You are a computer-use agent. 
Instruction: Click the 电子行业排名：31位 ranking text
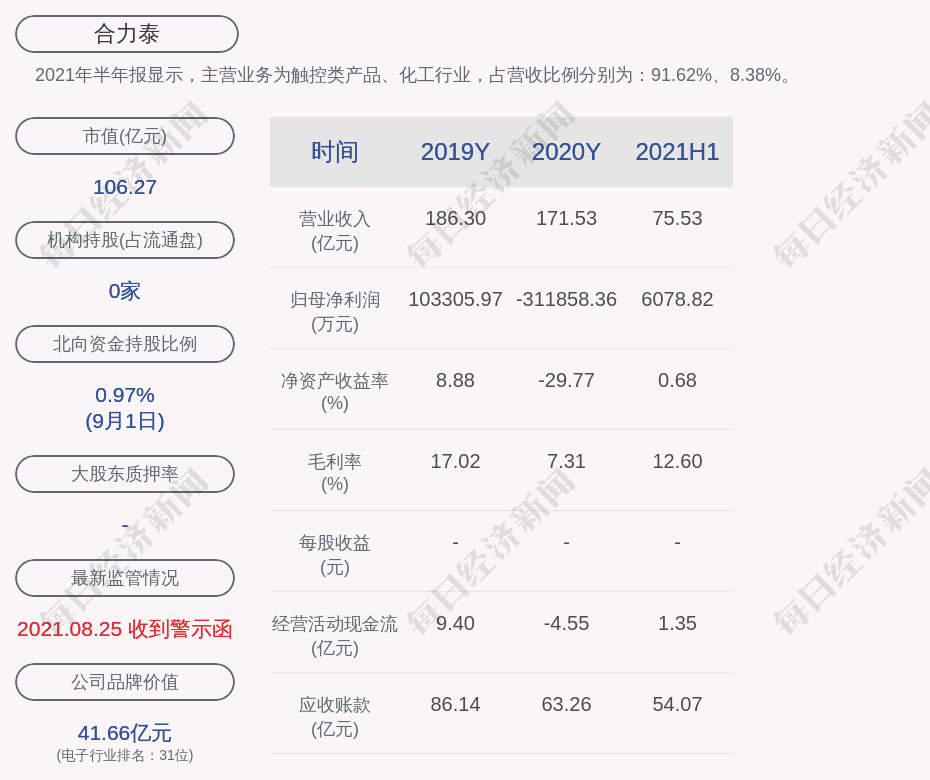[x=125, y=755]
